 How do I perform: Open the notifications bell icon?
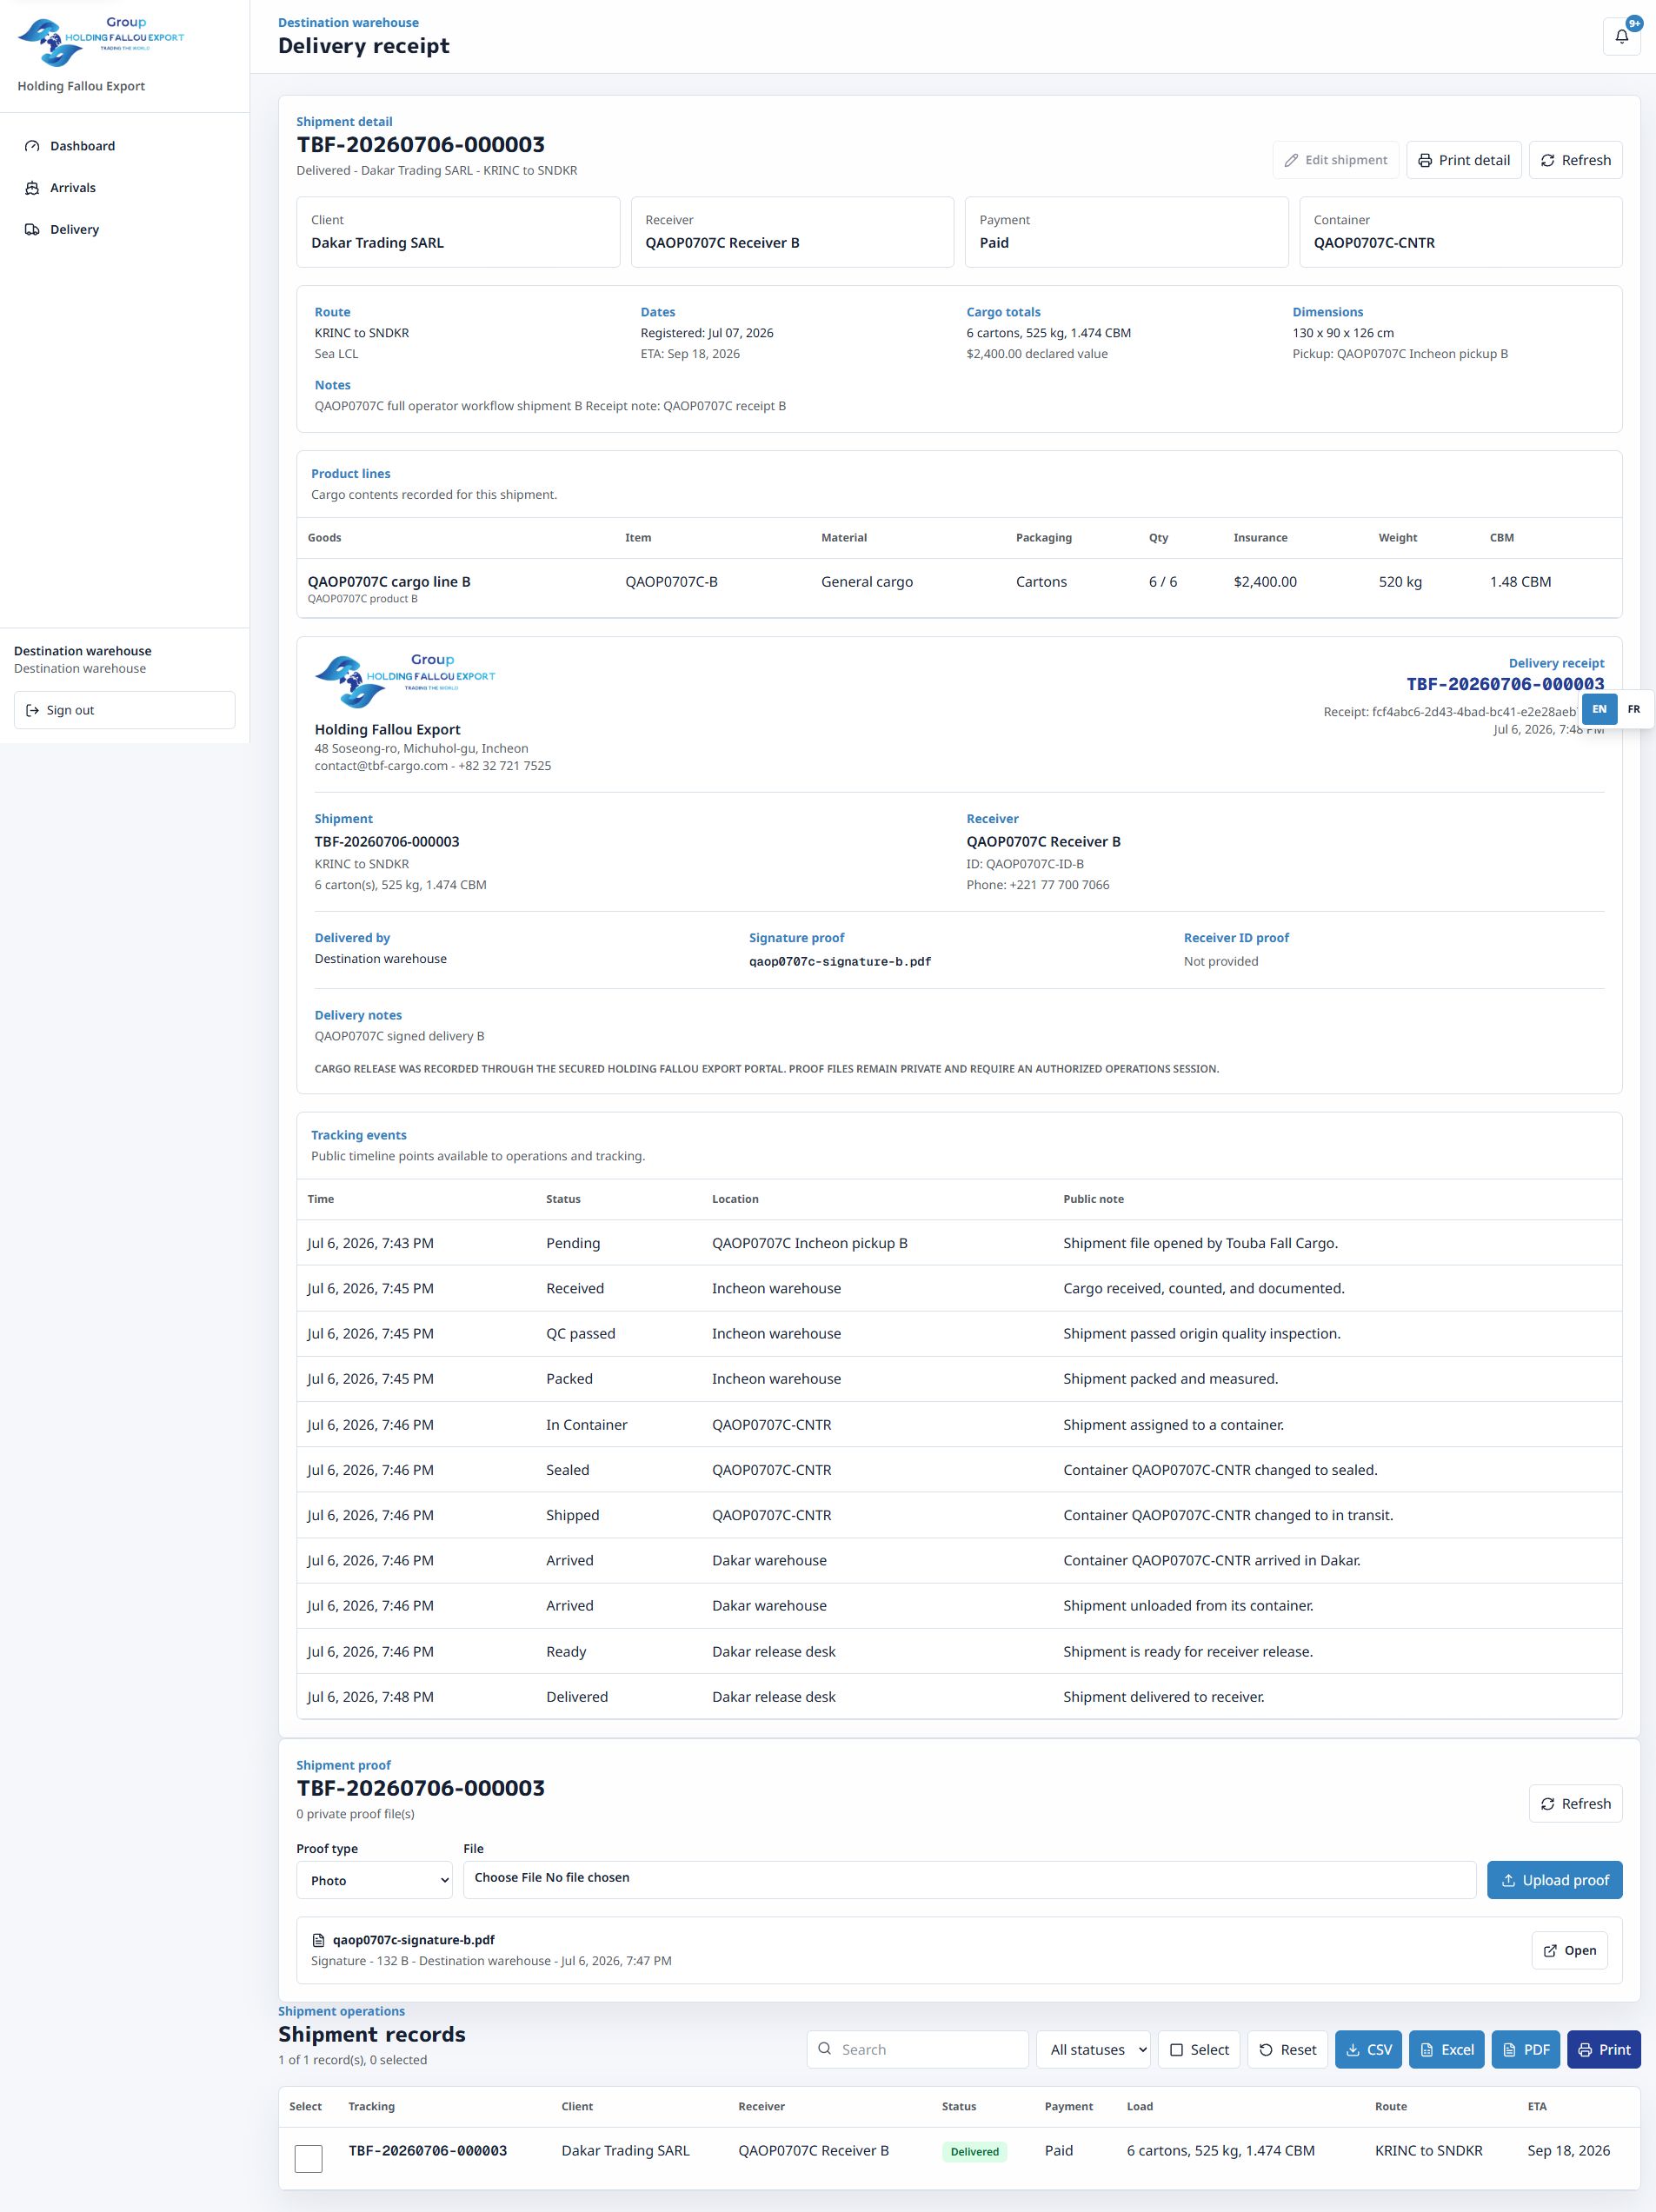coord(1621,37)
